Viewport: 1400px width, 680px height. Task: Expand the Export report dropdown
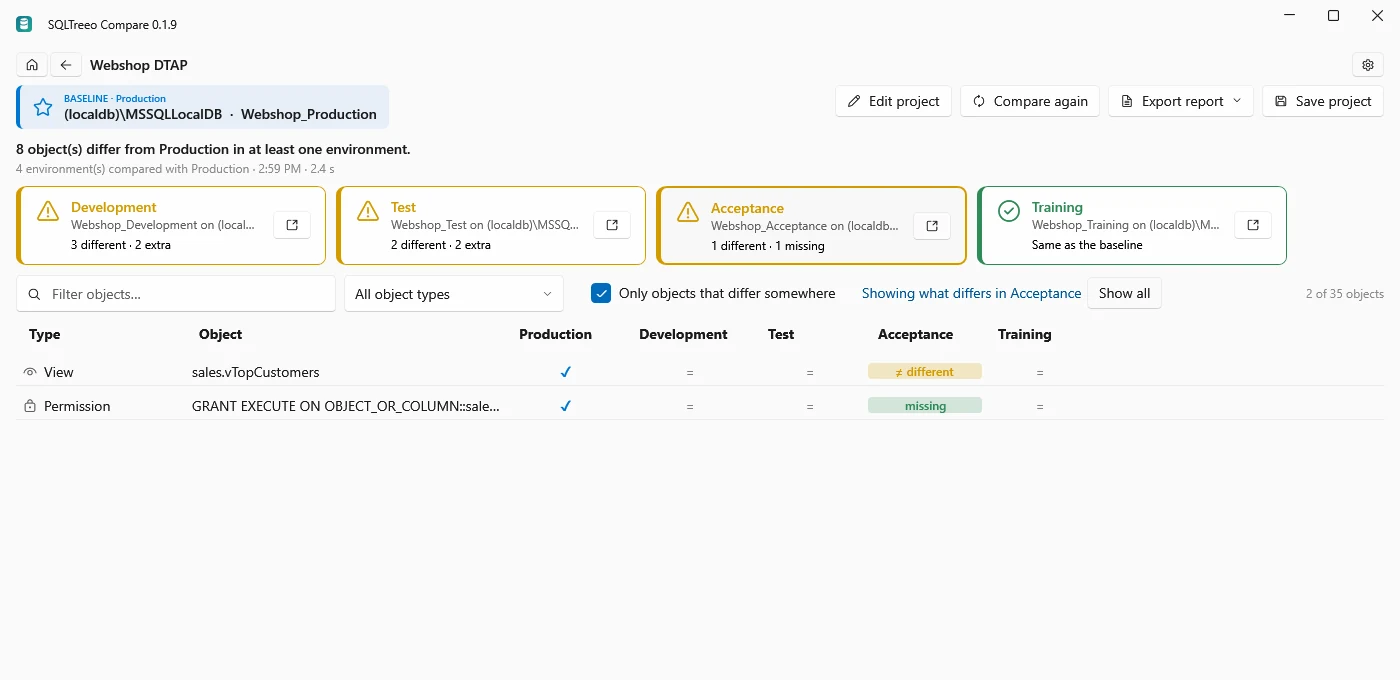pyautogui.click(x=1181, y=101)
